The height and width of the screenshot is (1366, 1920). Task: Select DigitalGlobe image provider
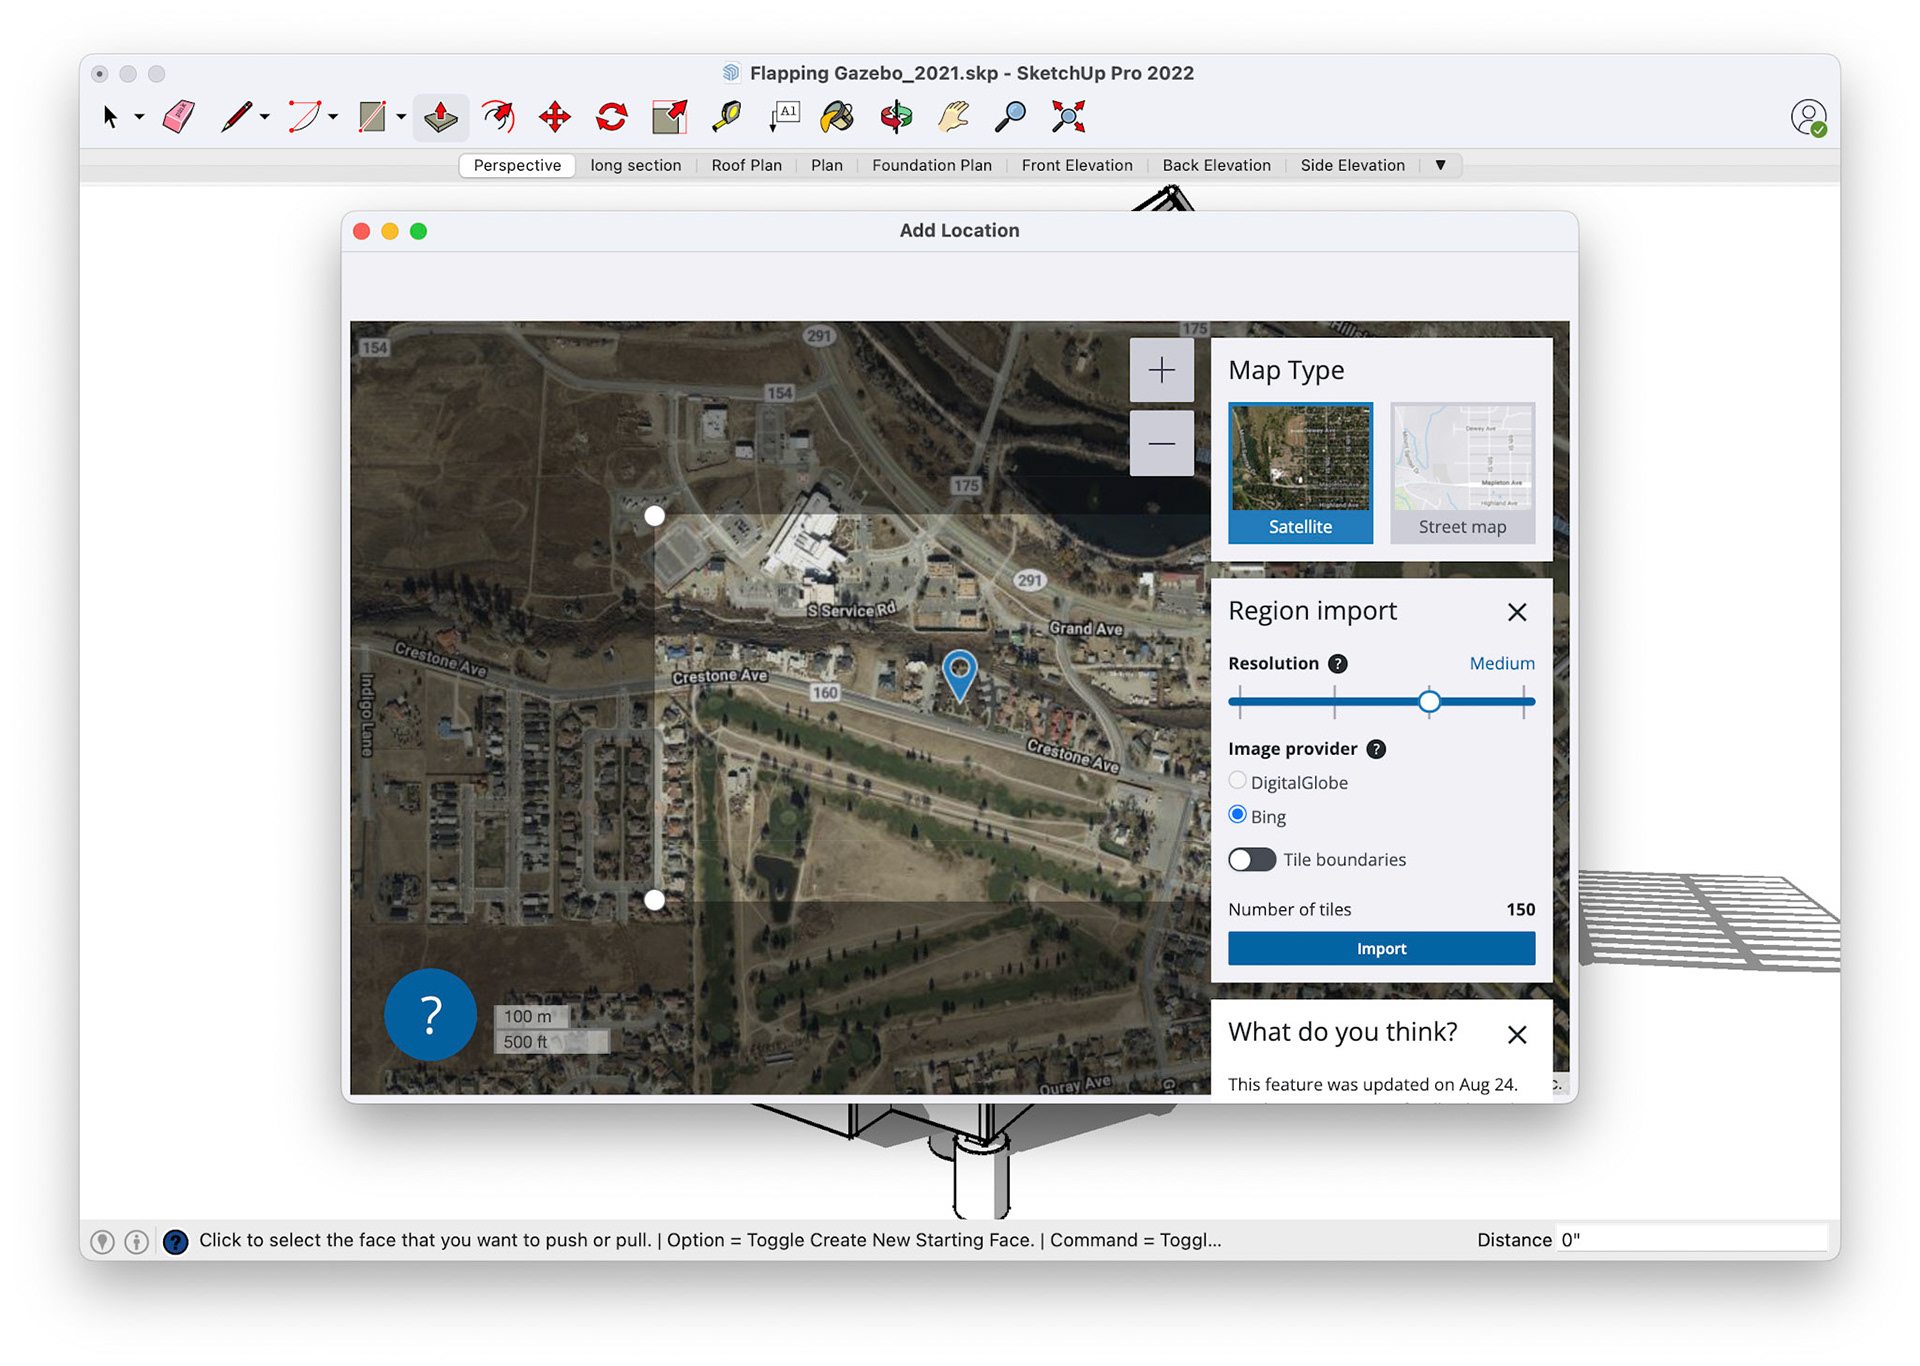(x=1238, y=781)
